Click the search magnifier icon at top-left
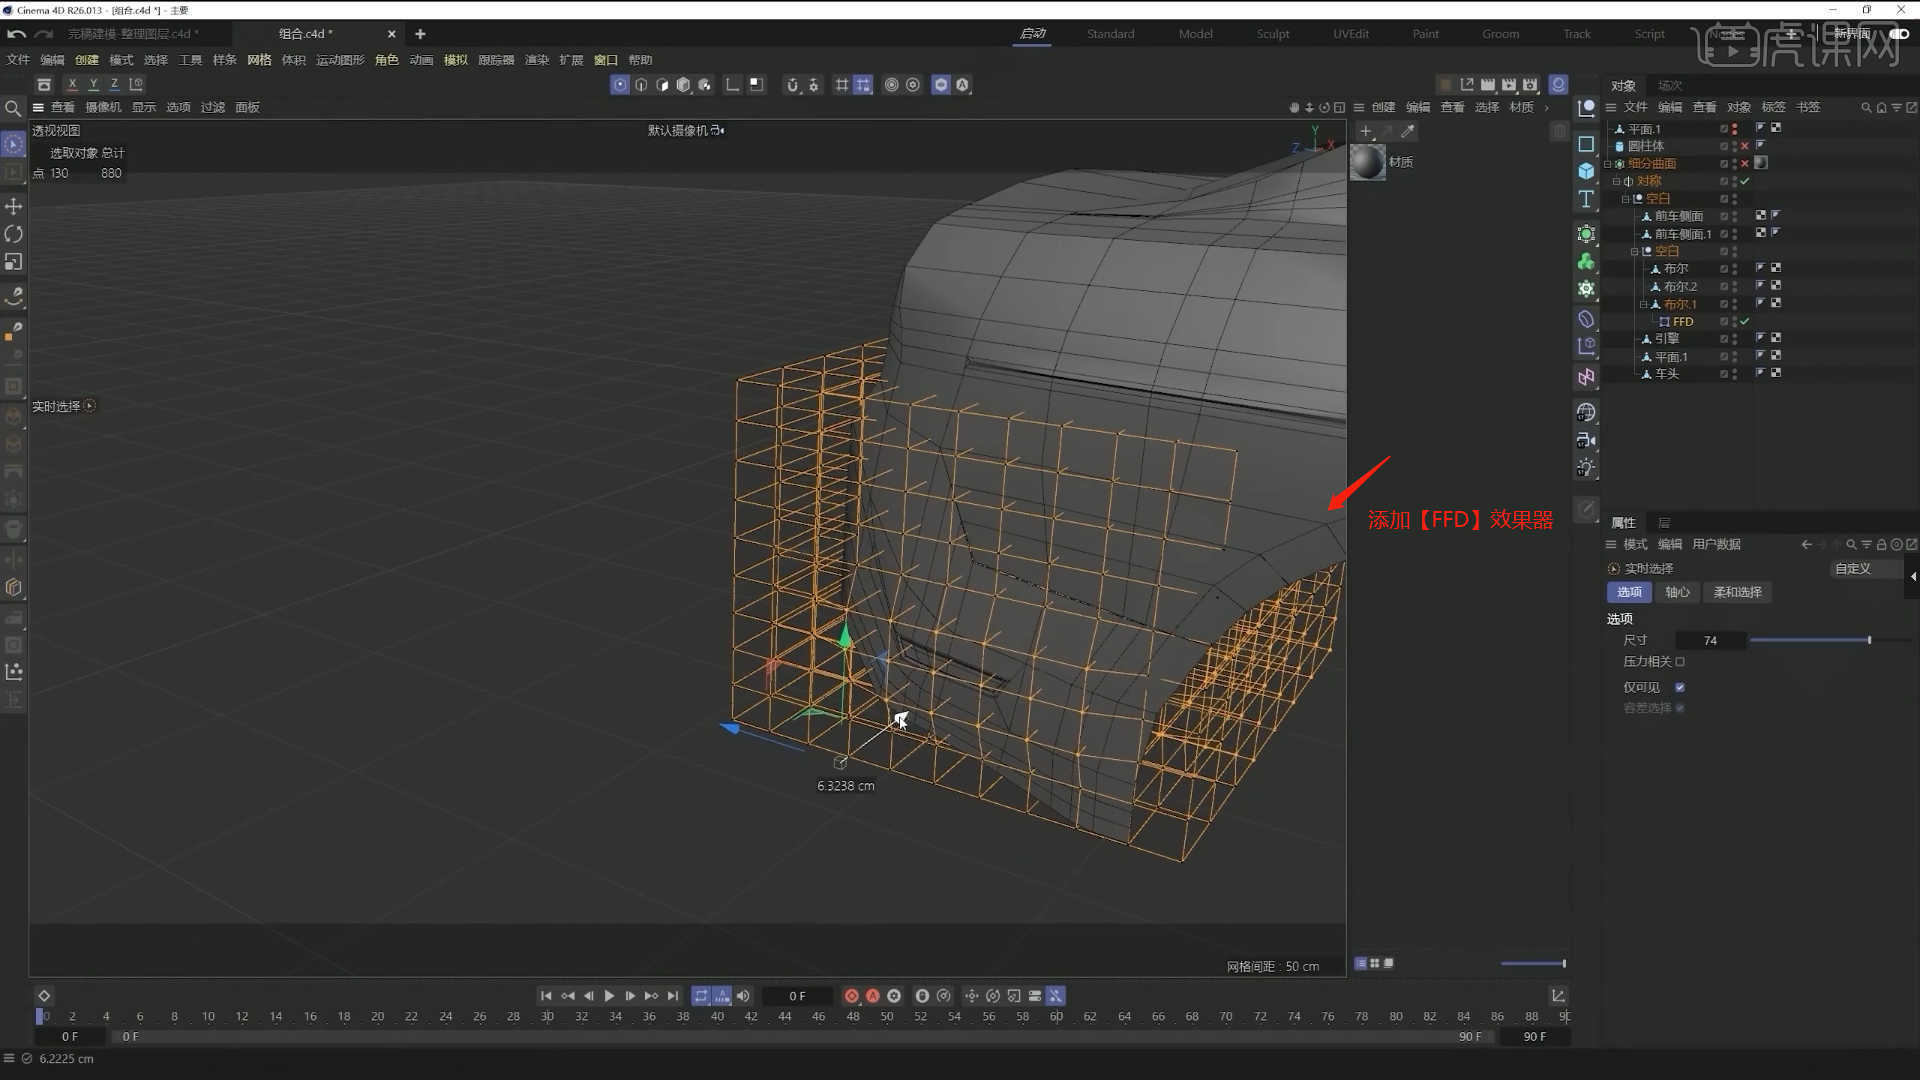Image resolution: width=1920 pixels, height=1080 pixels. coord(13,108)
